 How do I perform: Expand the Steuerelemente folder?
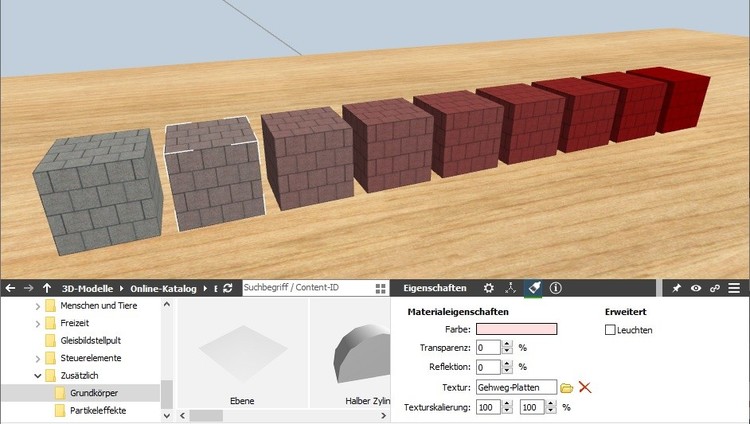click(38, 358)
